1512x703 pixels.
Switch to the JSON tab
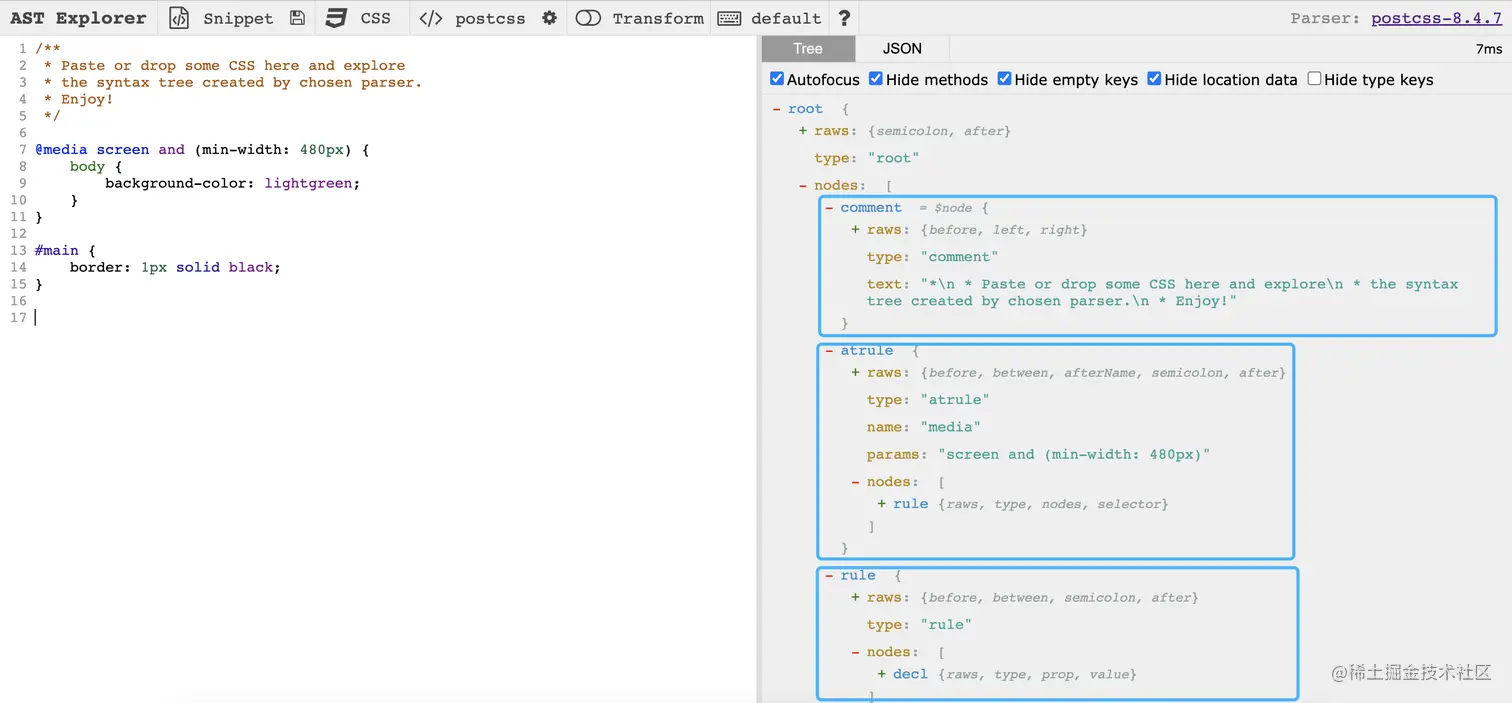pyautogui.click(x=902, y=48)
